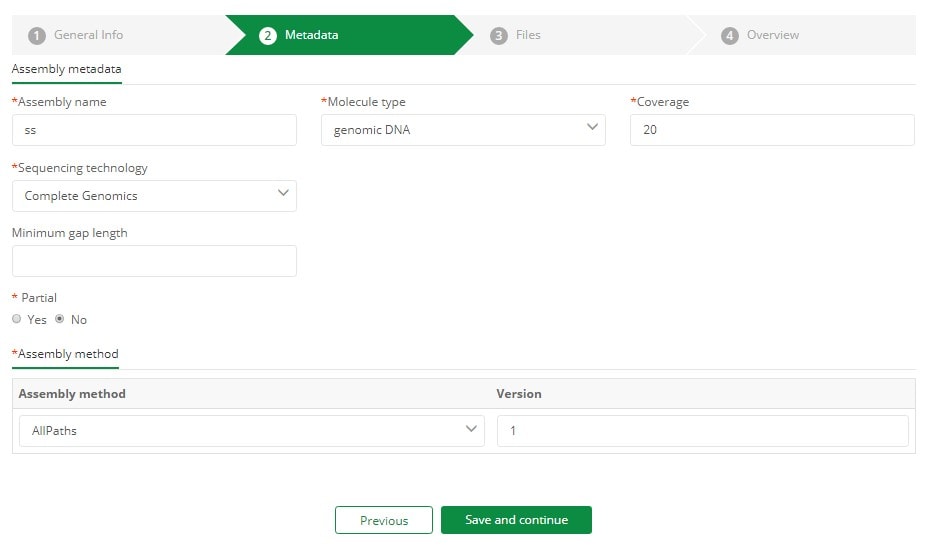
Task: Jump to the Overview step
Action: coord(773,35)
